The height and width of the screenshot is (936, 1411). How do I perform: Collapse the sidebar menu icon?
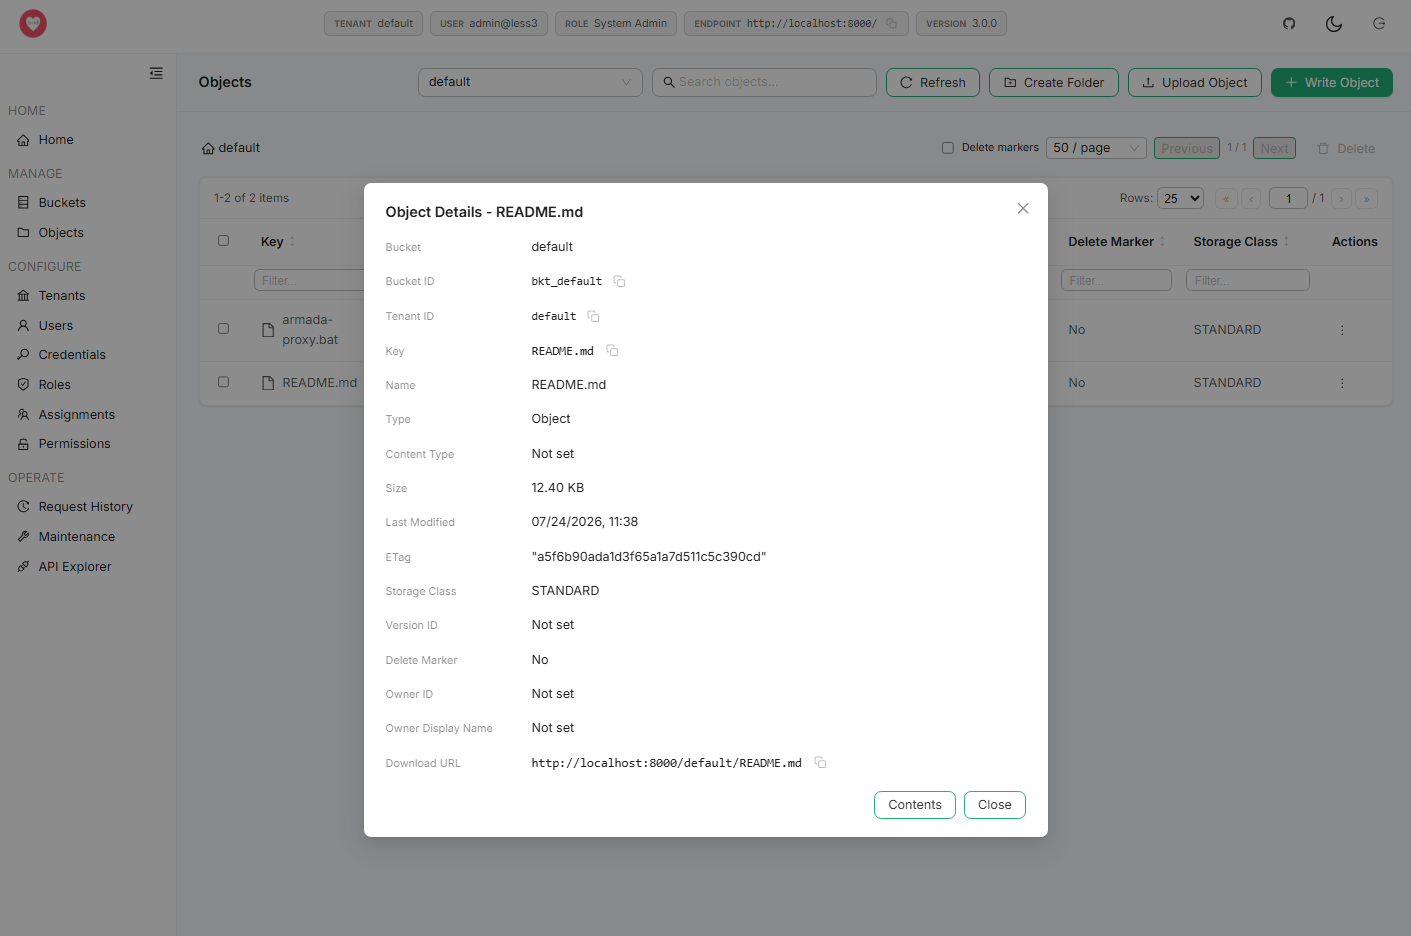[156, 73]
